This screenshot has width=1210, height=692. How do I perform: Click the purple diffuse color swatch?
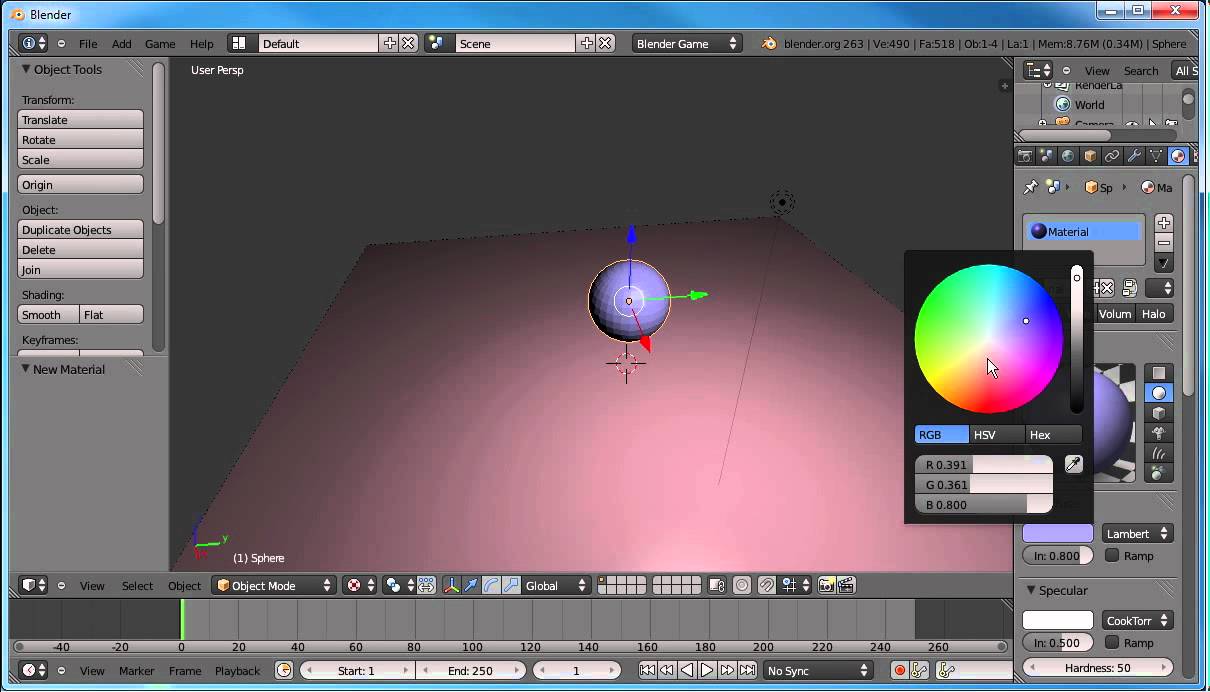[1058, 533]
